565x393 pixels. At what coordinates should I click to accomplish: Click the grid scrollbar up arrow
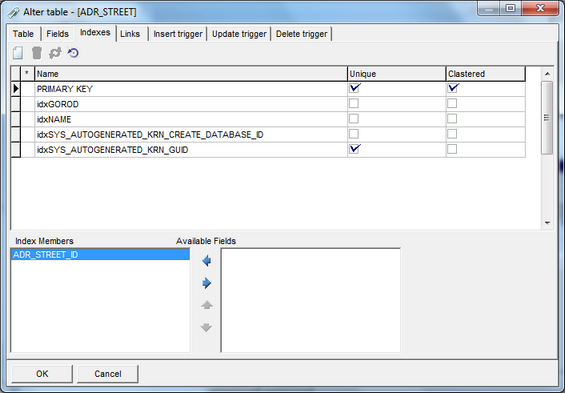[547, 74]
